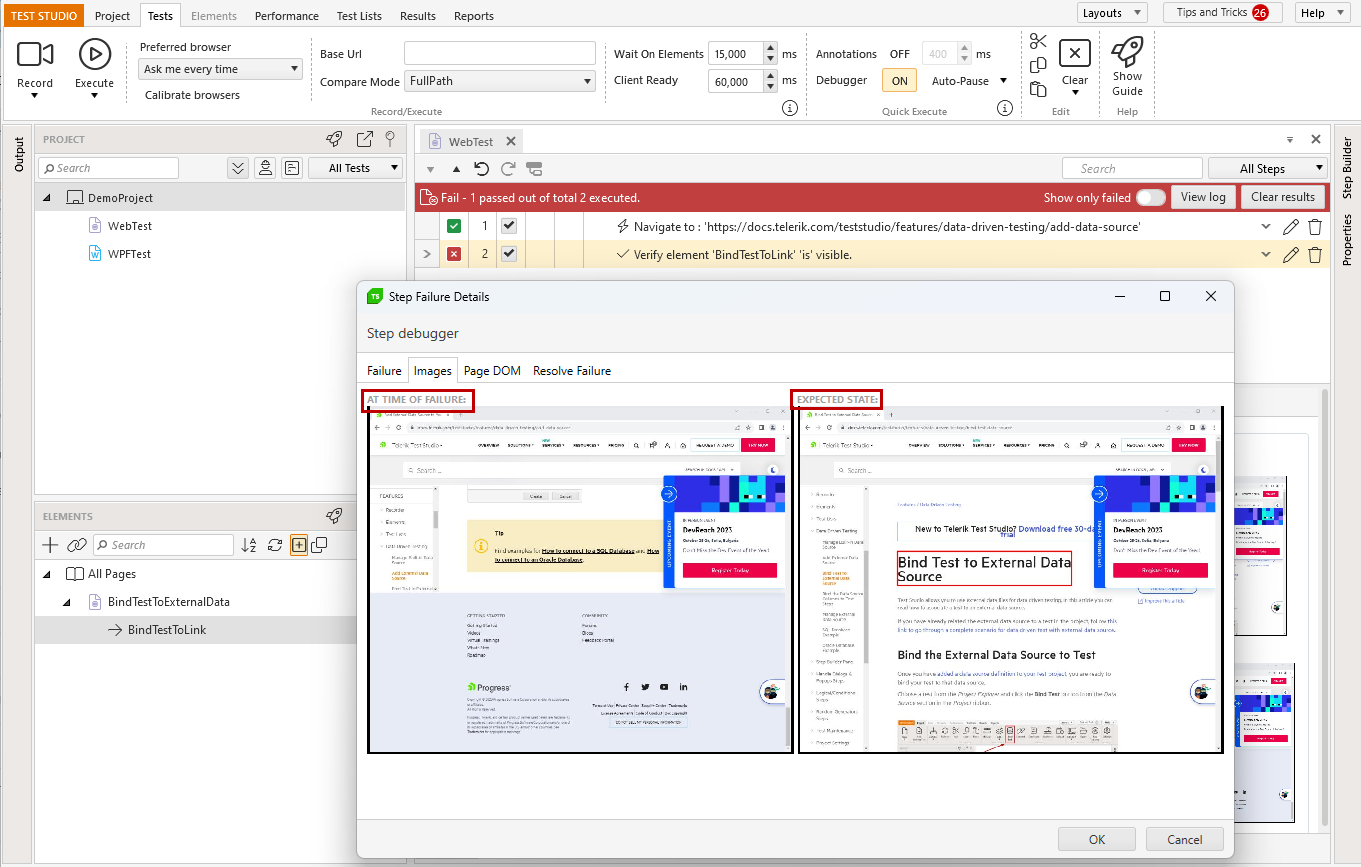Click Show Guide rocket icon in ribbon
The width and height of the screenshot is (1361, 867).
pyautogui.click(x=1127, y=51)
